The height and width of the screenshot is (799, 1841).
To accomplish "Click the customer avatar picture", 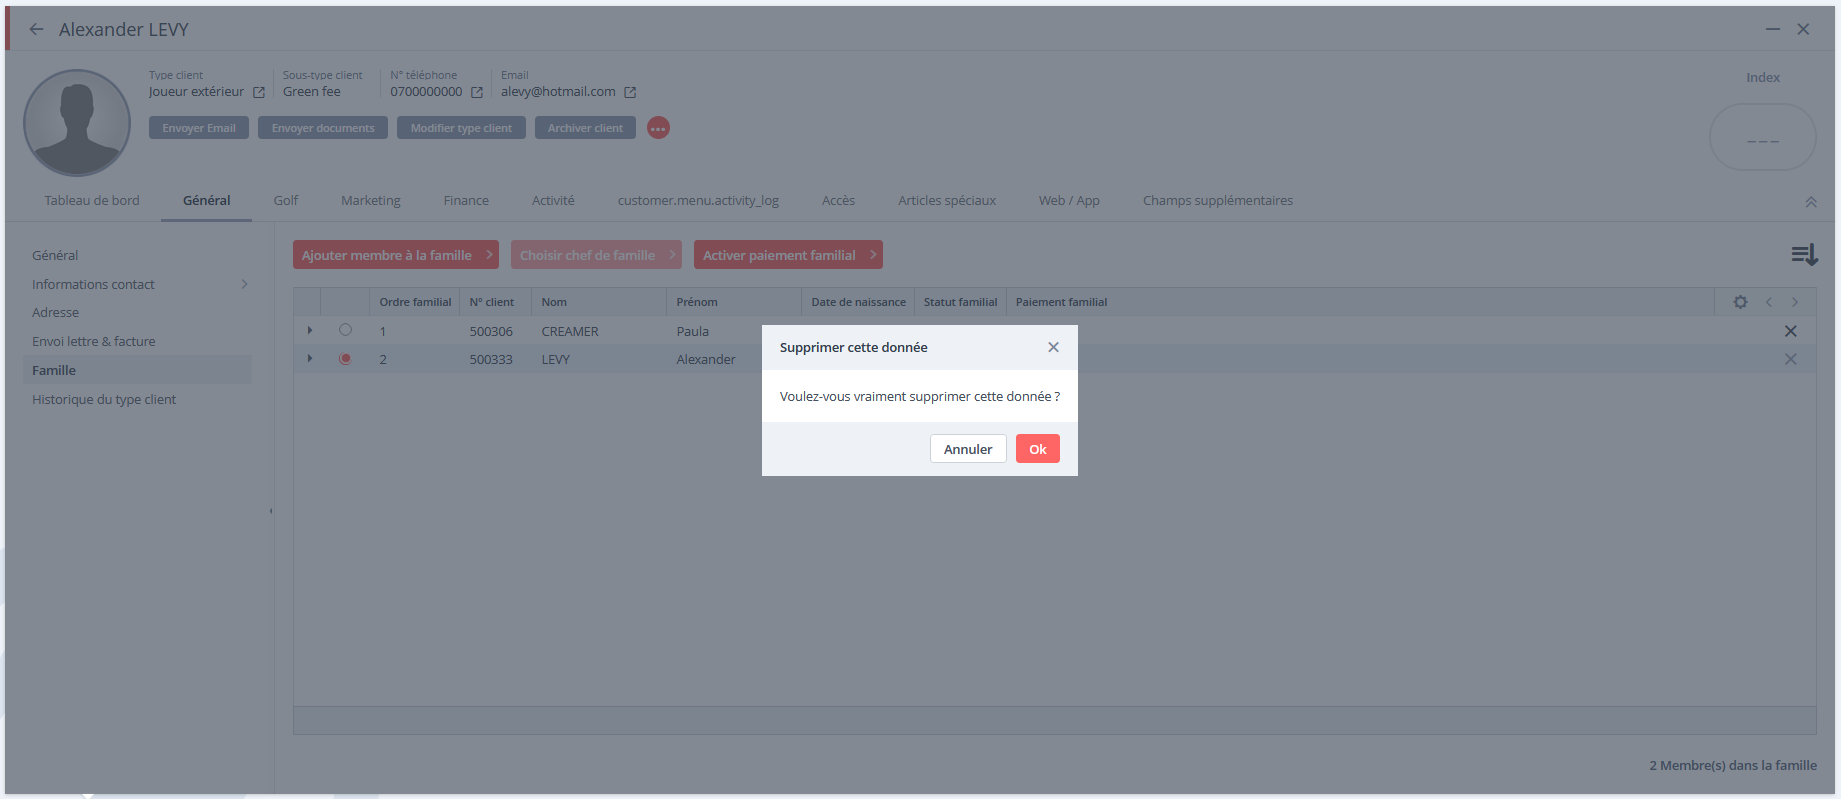I will pos(77,122).
